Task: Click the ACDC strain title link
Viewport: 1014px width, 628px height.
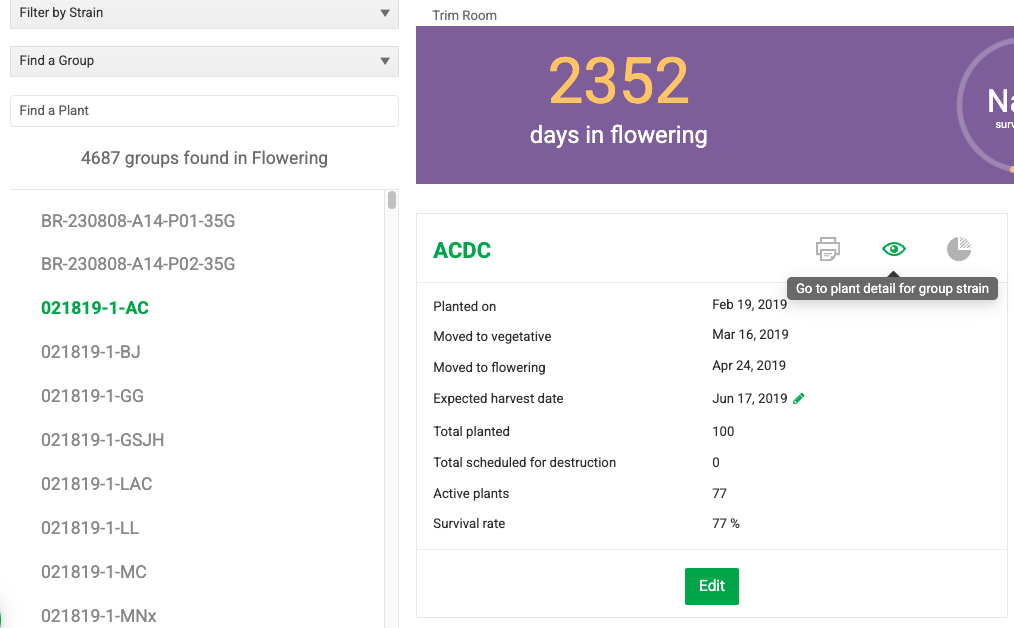Action: pyautogui.click(x=462, y=250)
